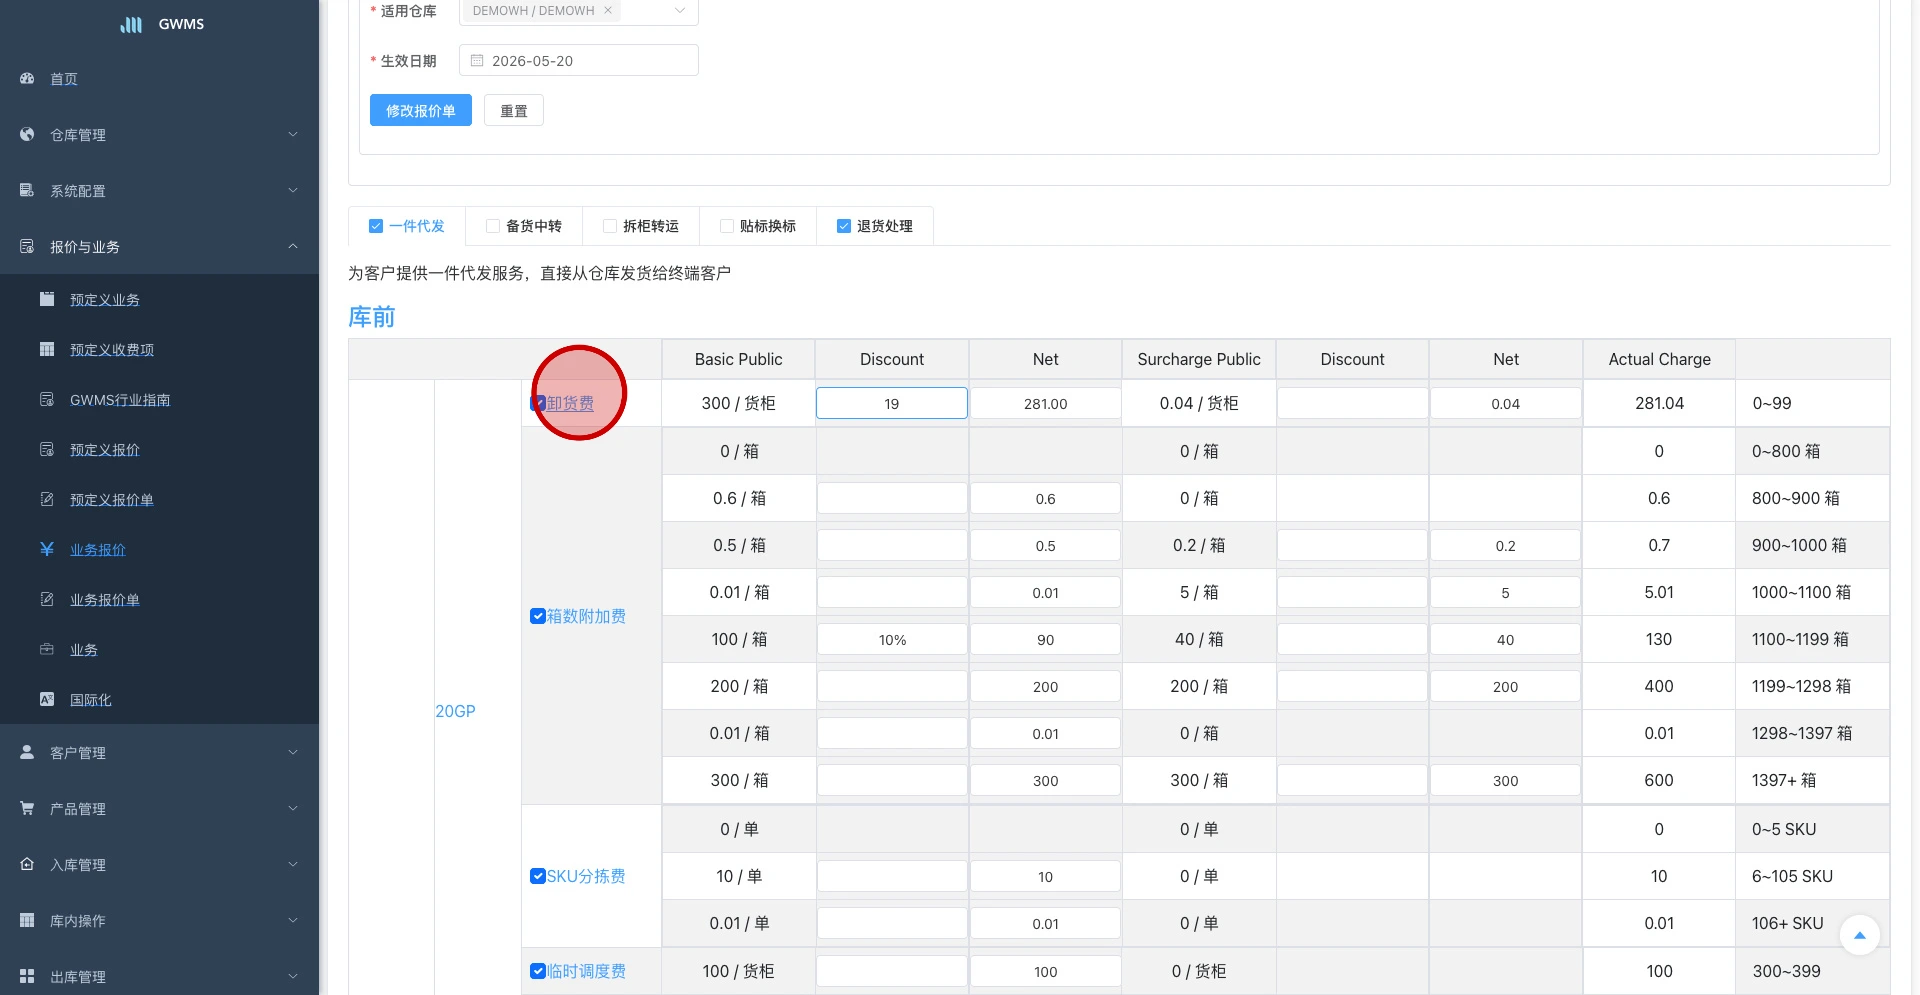The width and height of the screenshot is (1920, 995).
Task: Click Net input showing 90
Action: pyautogui.click(x=1045, y=639)
